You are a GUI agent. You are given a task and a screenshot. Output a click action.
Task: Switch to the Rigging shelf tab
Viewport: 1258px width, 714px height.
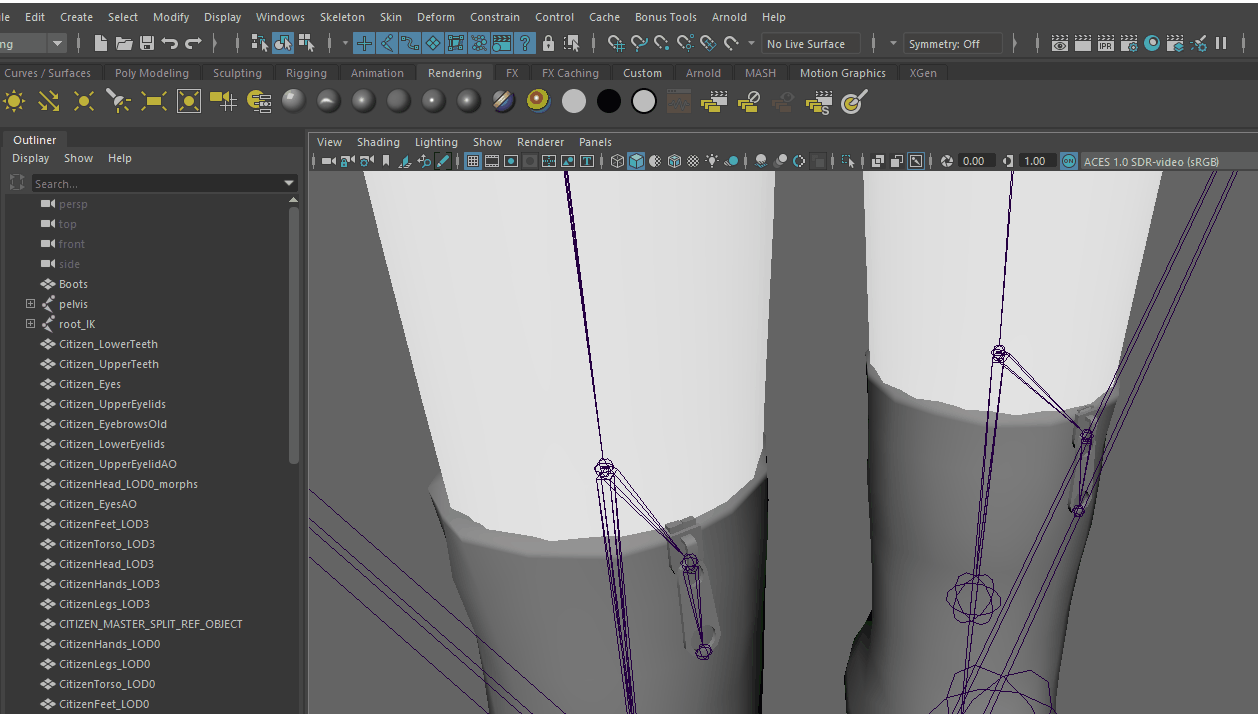[305, 73]
